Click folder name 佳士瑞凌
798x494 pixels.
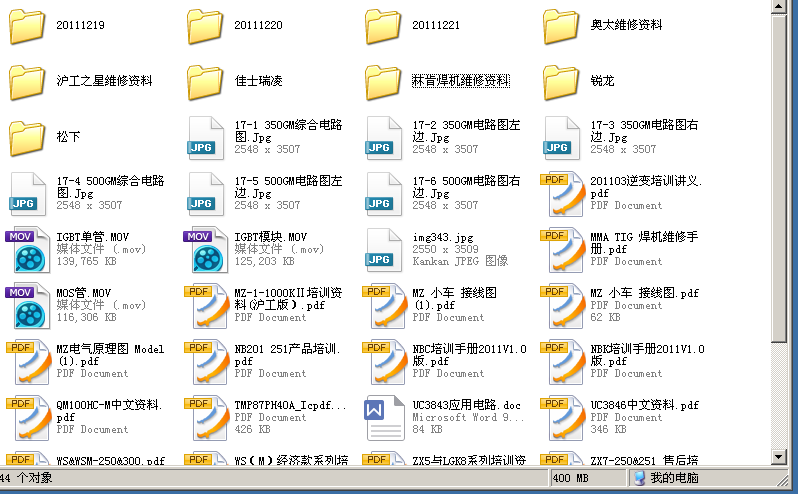point(259,81)
